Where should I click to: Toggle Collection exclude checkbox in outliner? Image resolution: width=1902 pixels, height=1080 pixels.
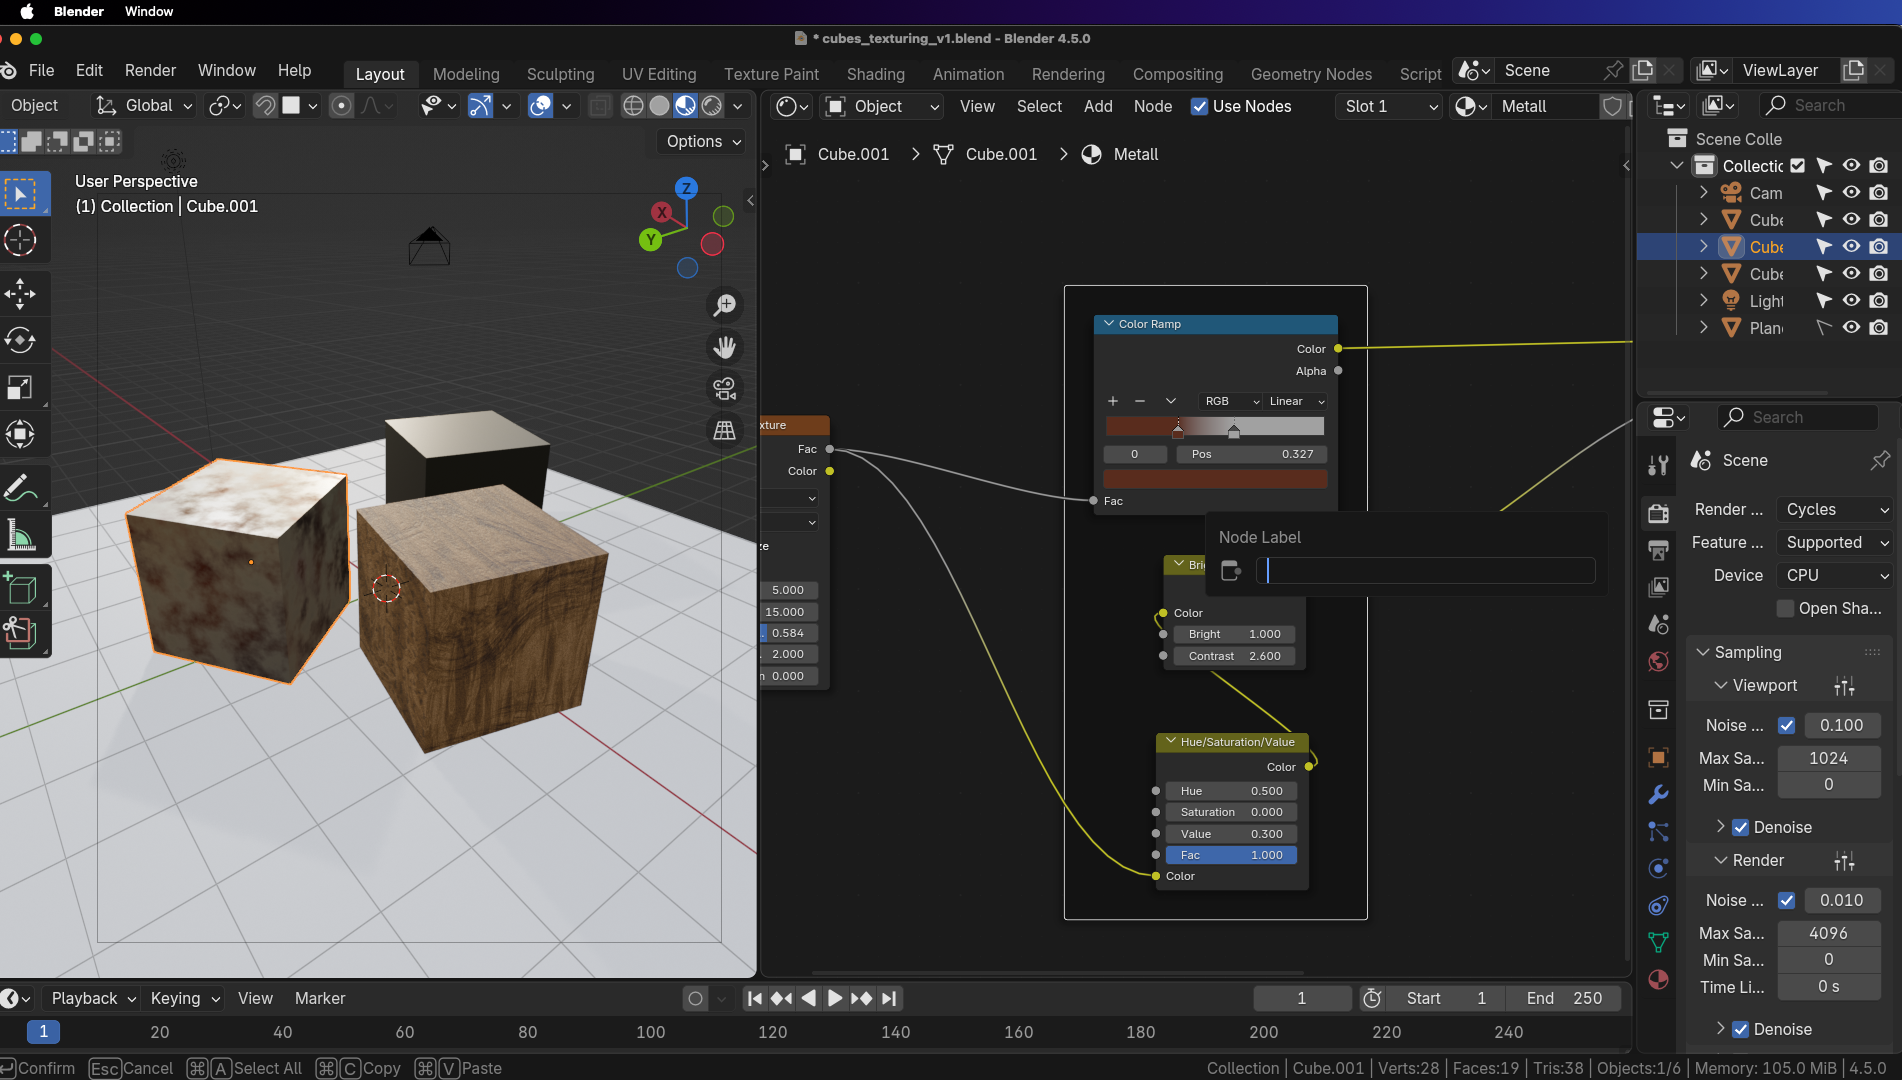1797,166
